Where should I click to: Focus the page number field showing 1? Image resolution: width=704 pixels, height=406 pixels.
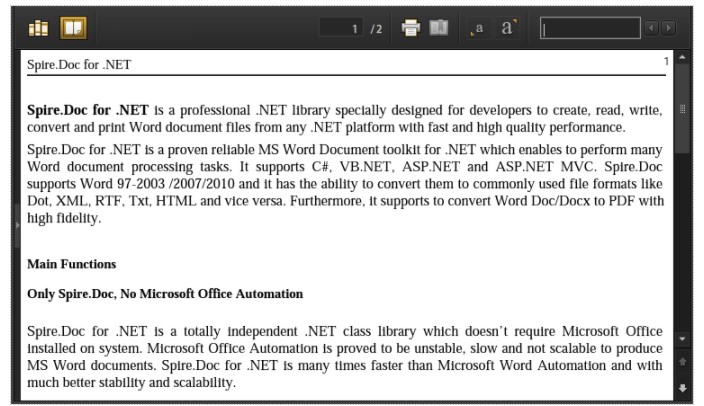click(x=341, y=28)
